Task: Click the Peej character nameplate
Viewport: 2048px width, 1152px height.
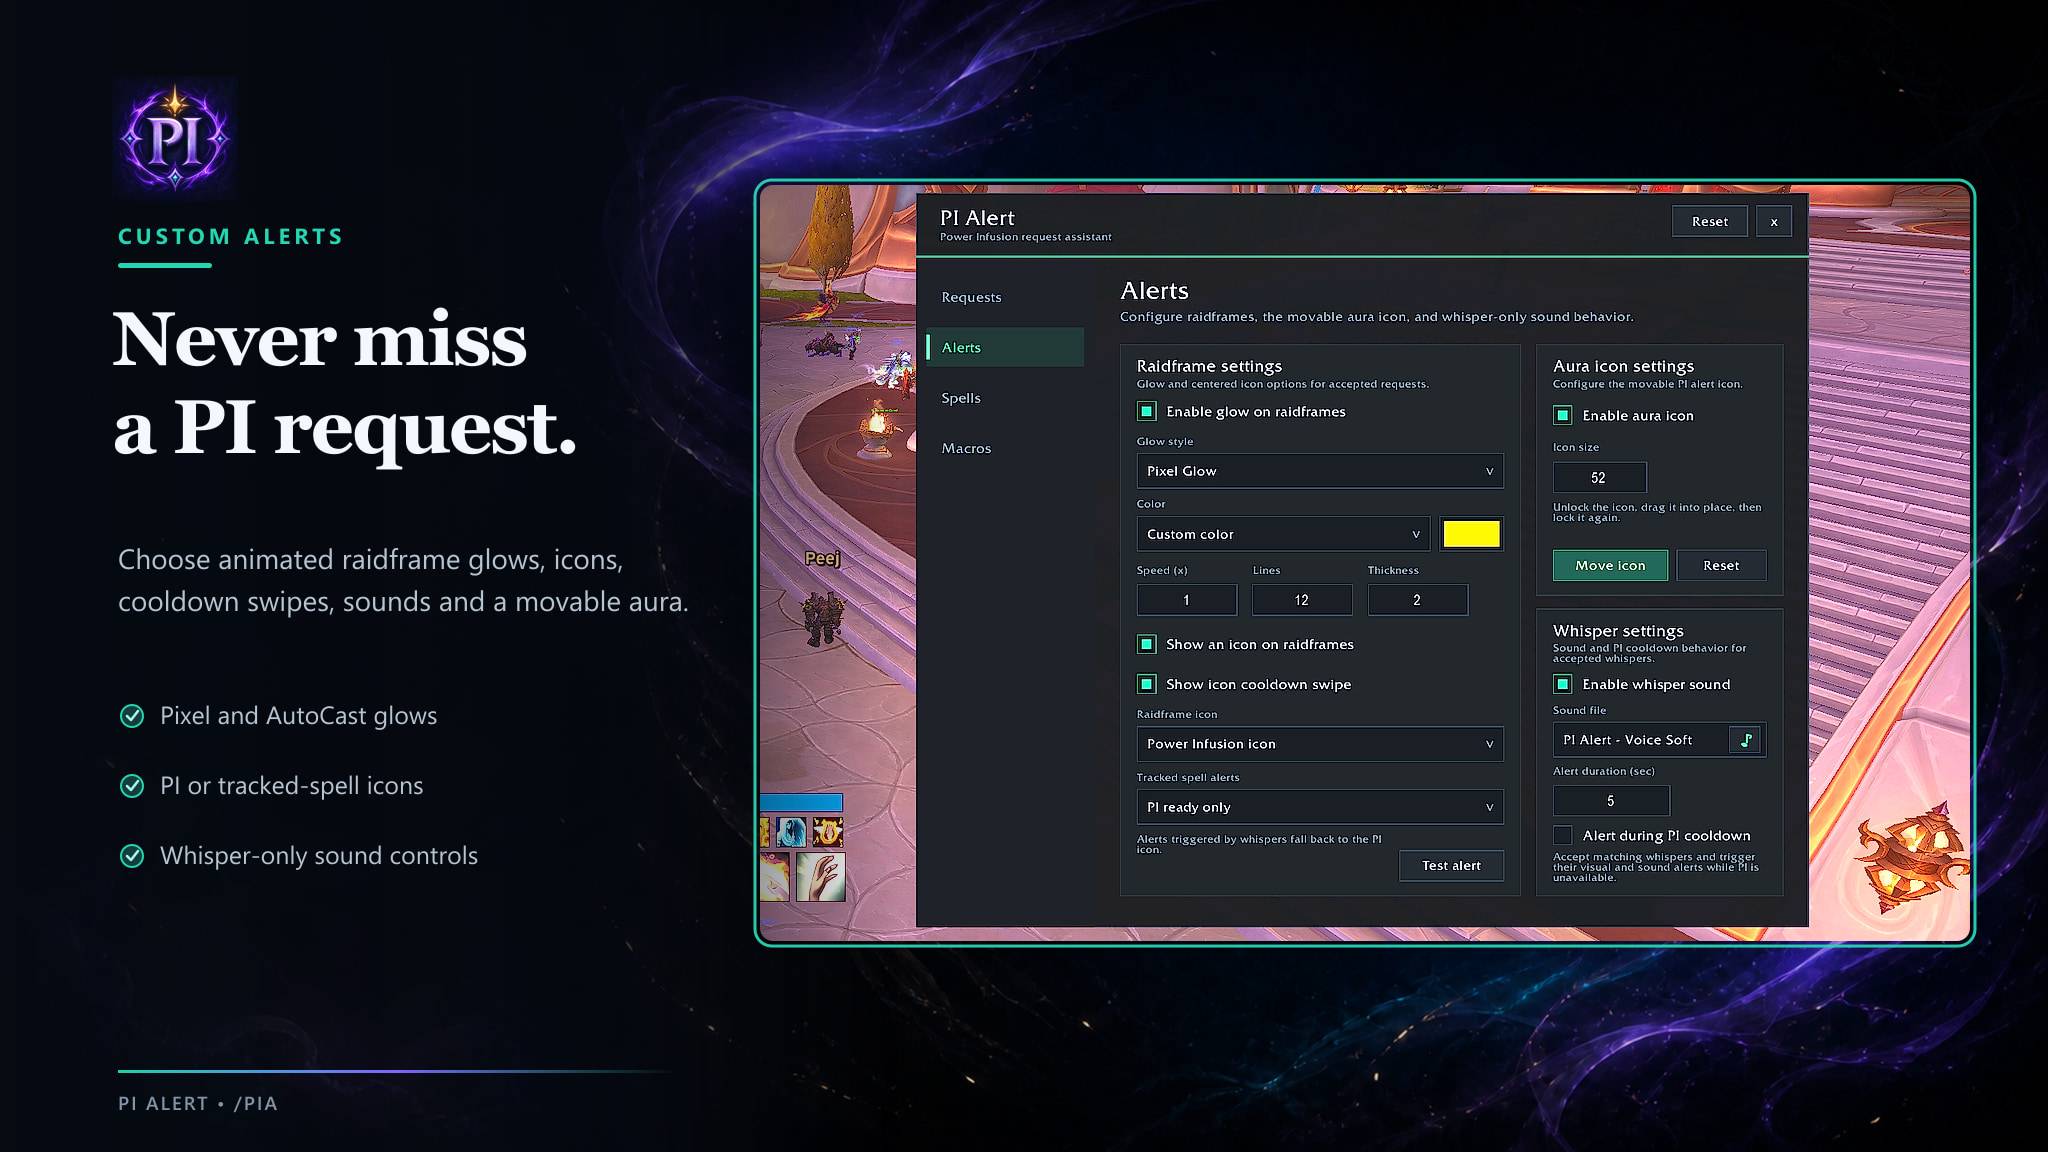Action: pyautogui.click(x=823, y=558)
